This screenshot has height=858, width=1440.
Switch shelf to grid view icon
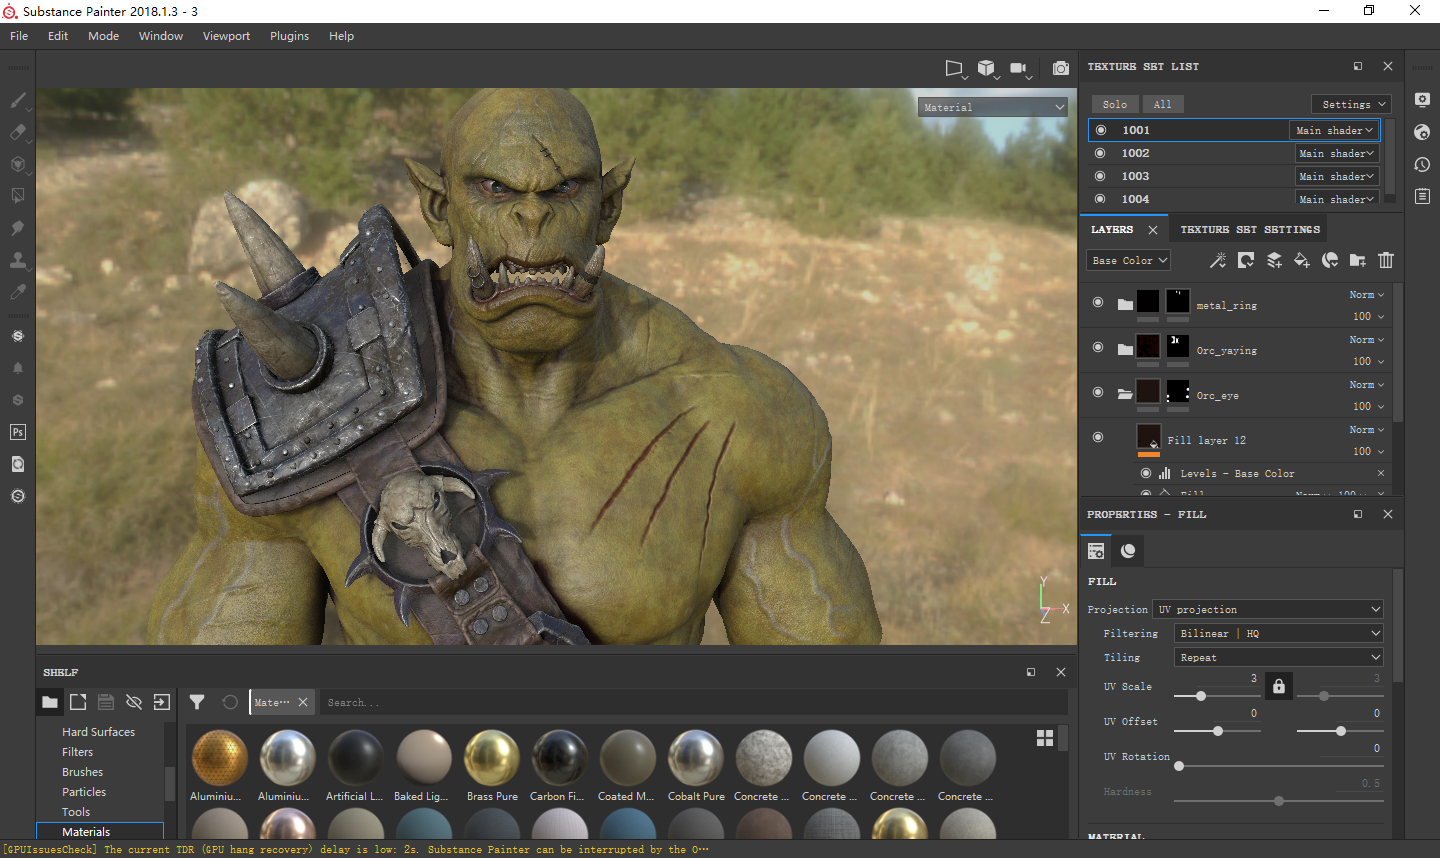(1045, 738)
